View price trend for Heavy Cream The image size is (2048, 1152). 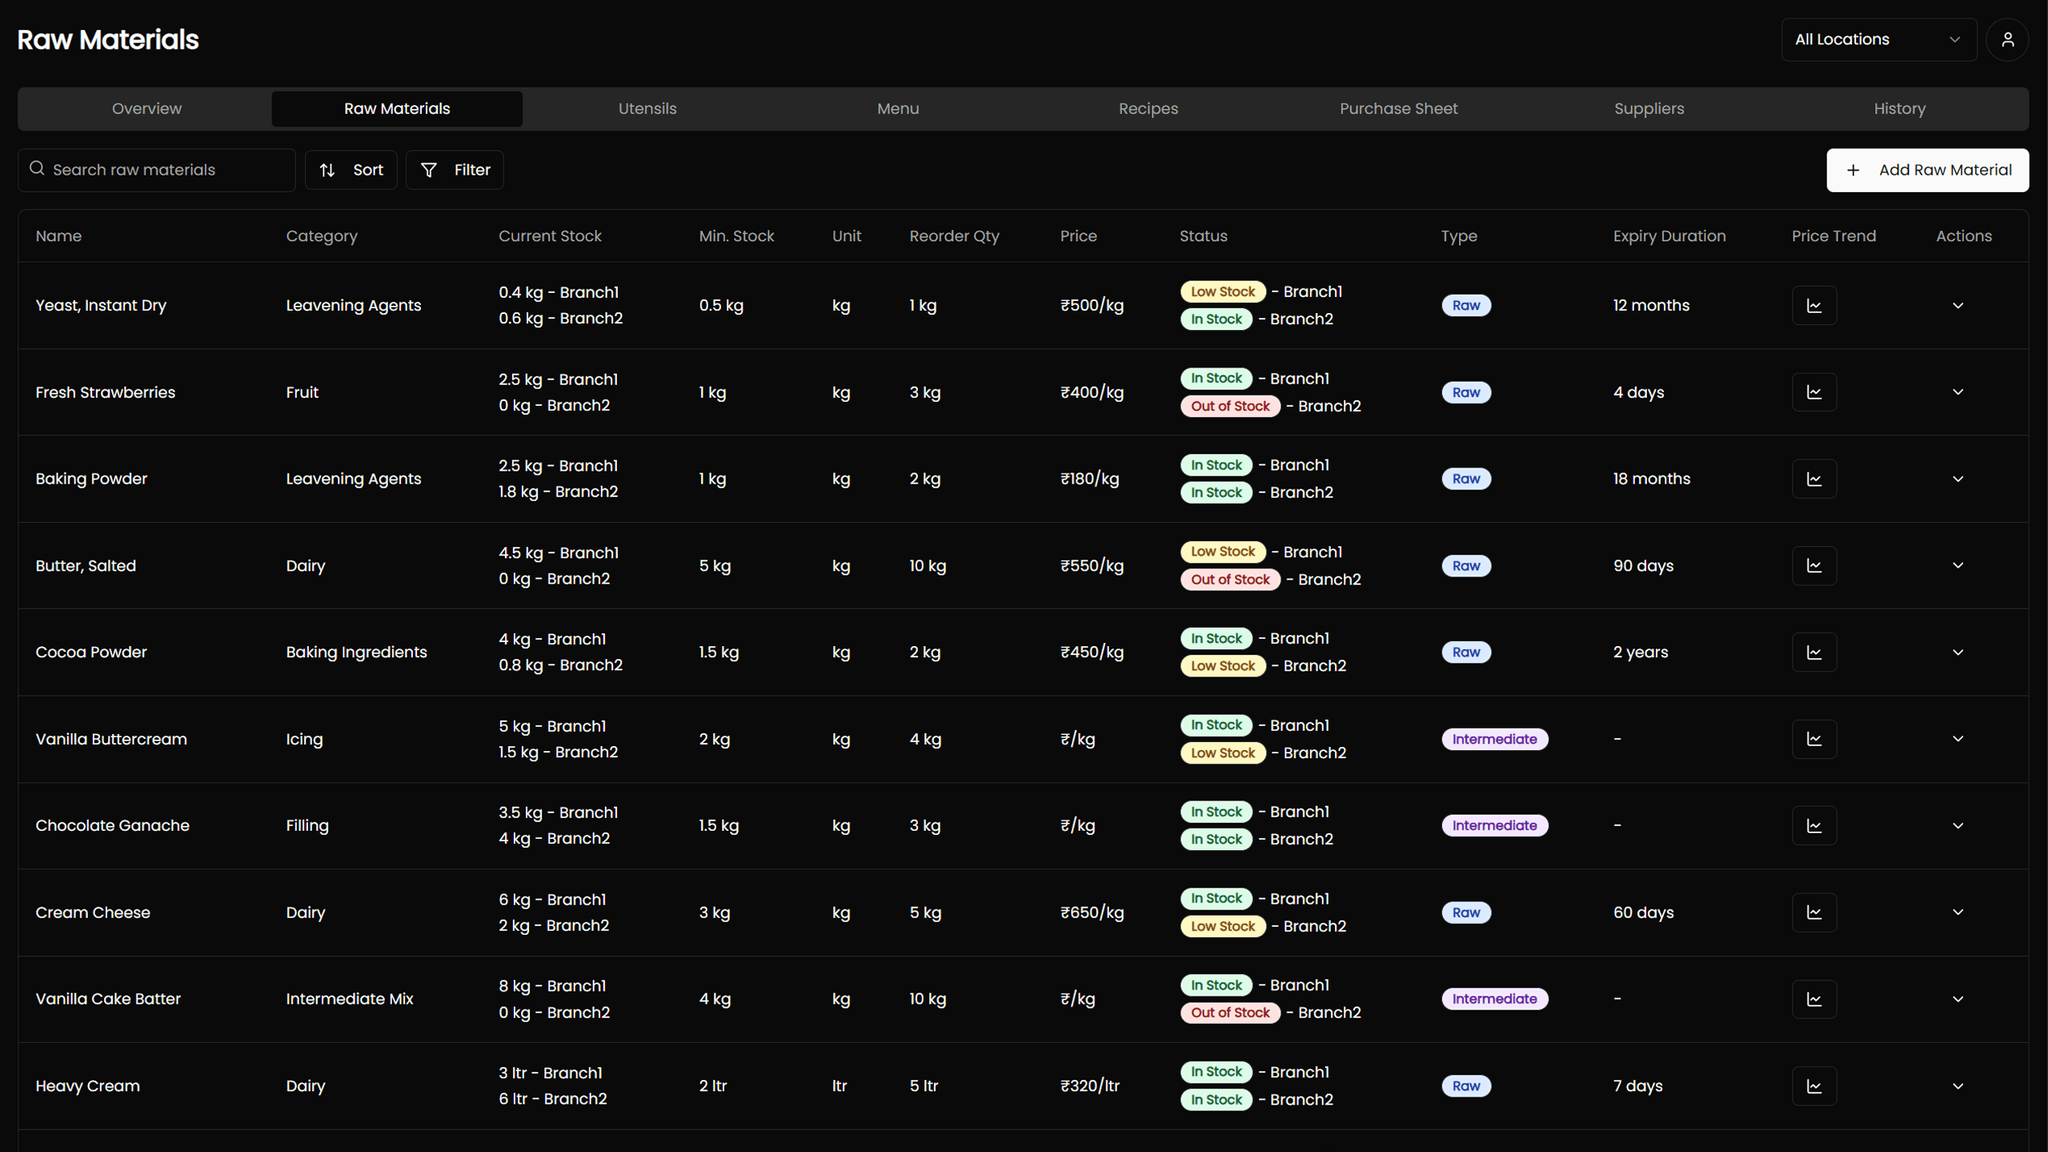point(1814,1086)
